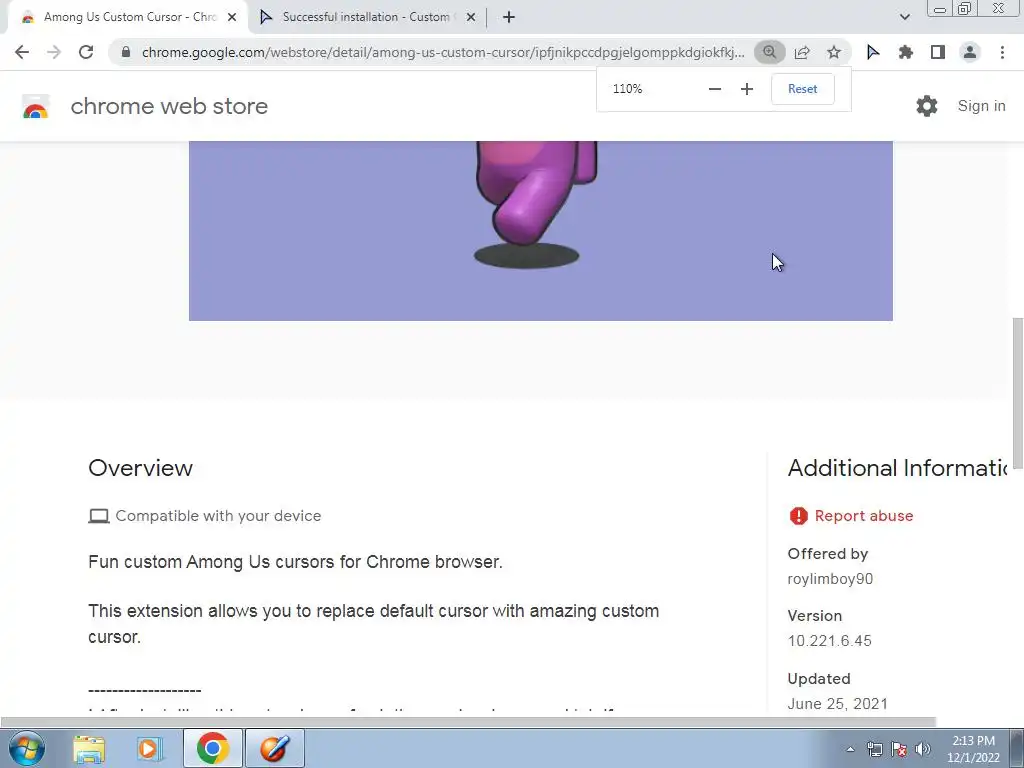The height and width of the screenshot is (768, 1024).
Task: Click the Chrome taskbar button
Action: (212, 748)
